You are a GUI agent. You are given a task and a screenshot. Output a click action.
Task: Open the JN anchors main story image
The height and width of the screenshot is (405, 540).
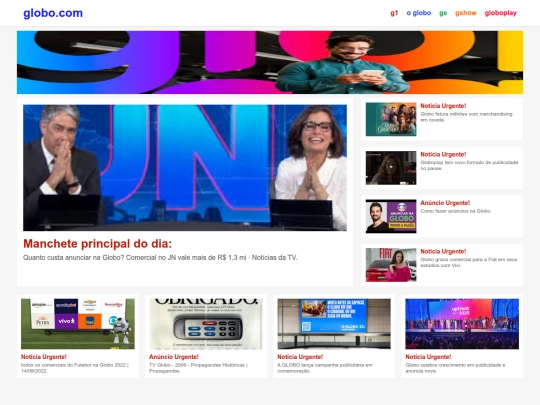point(185,168)
